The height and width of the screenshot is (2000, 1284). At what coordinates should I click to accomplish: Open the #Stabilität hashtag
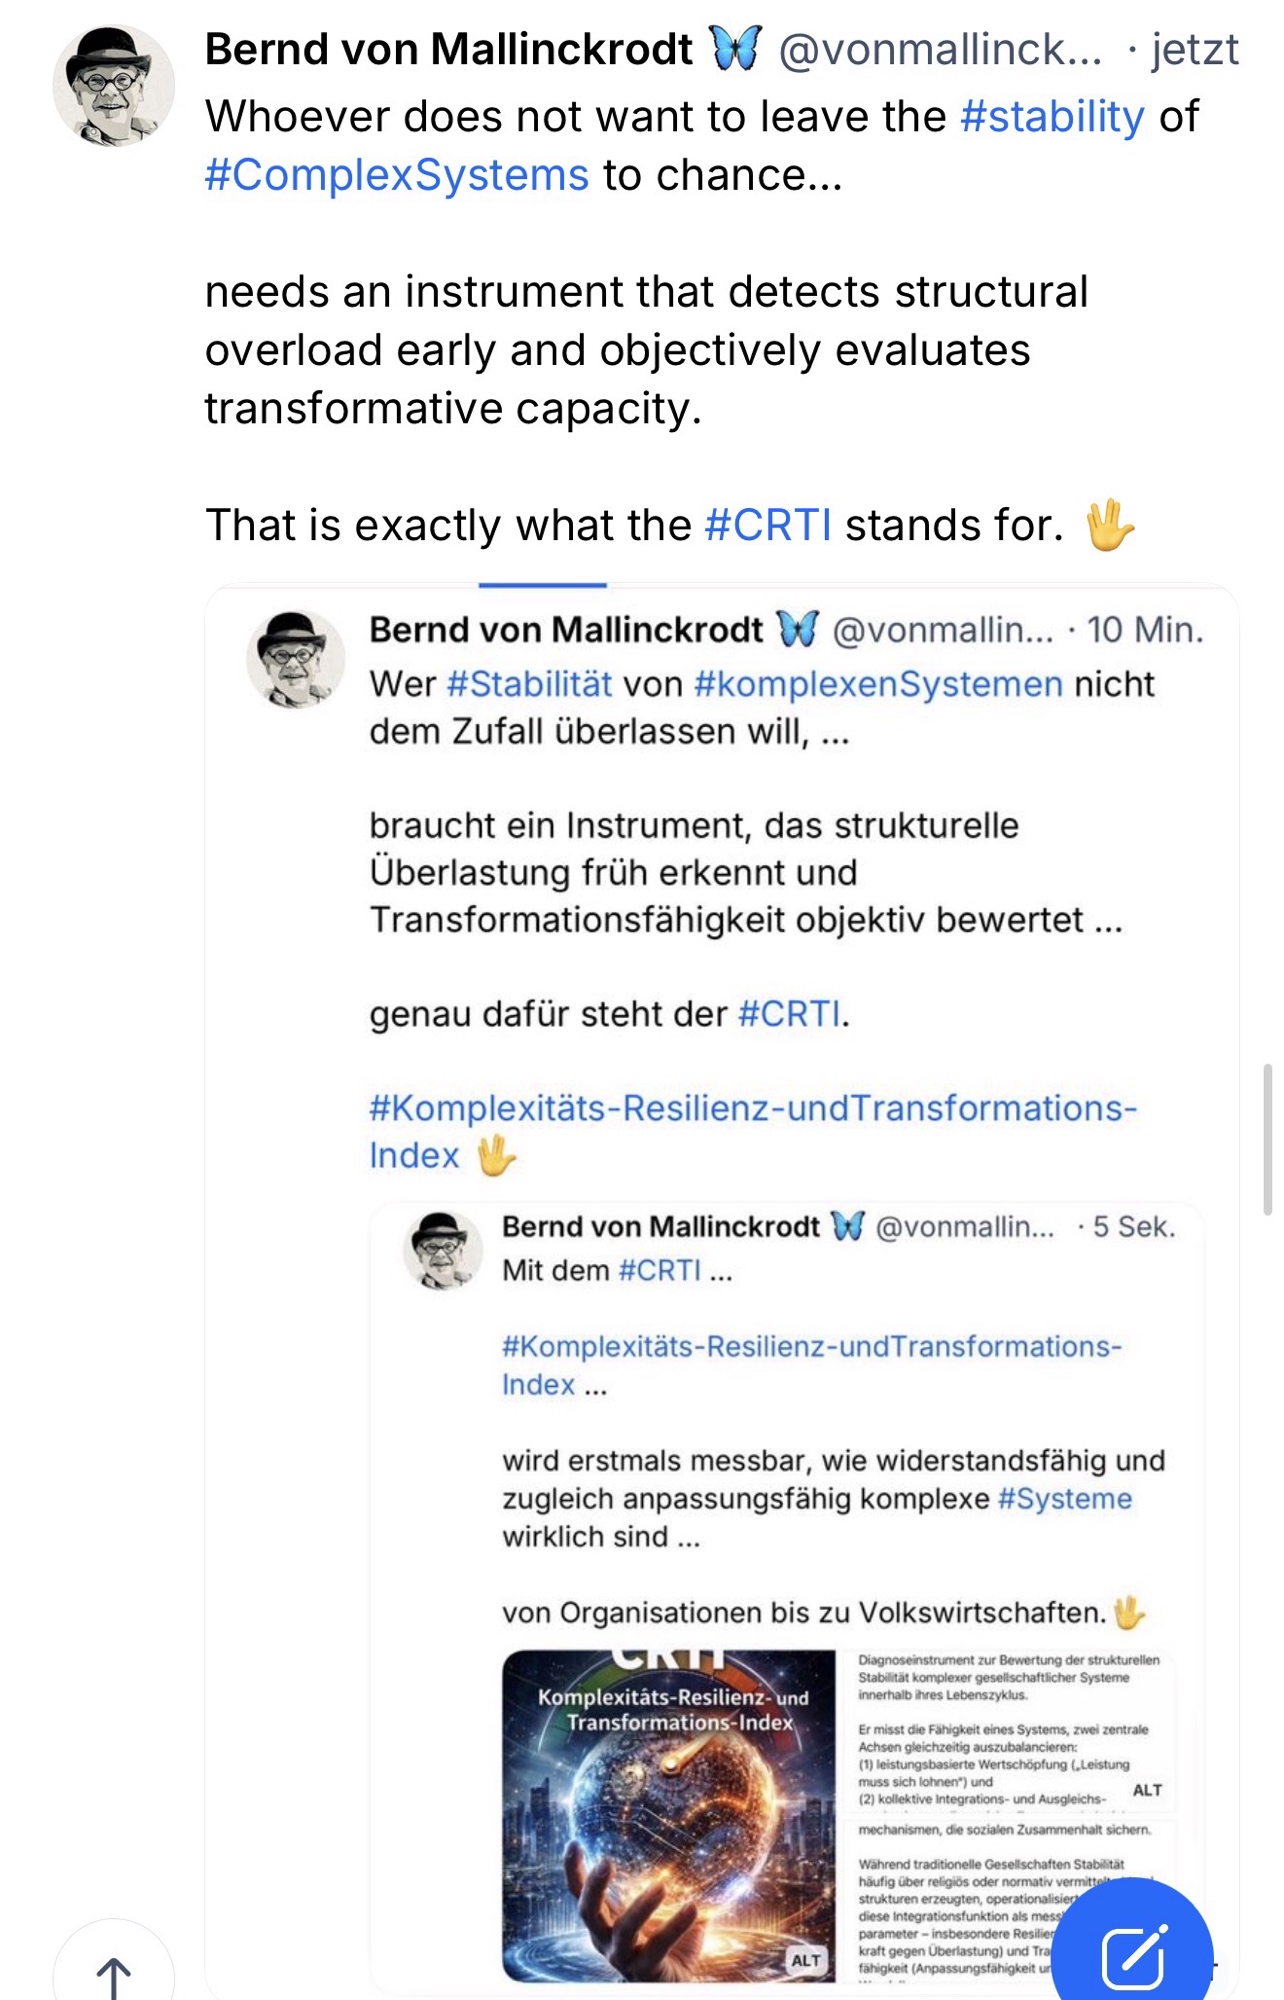[529, 684]
